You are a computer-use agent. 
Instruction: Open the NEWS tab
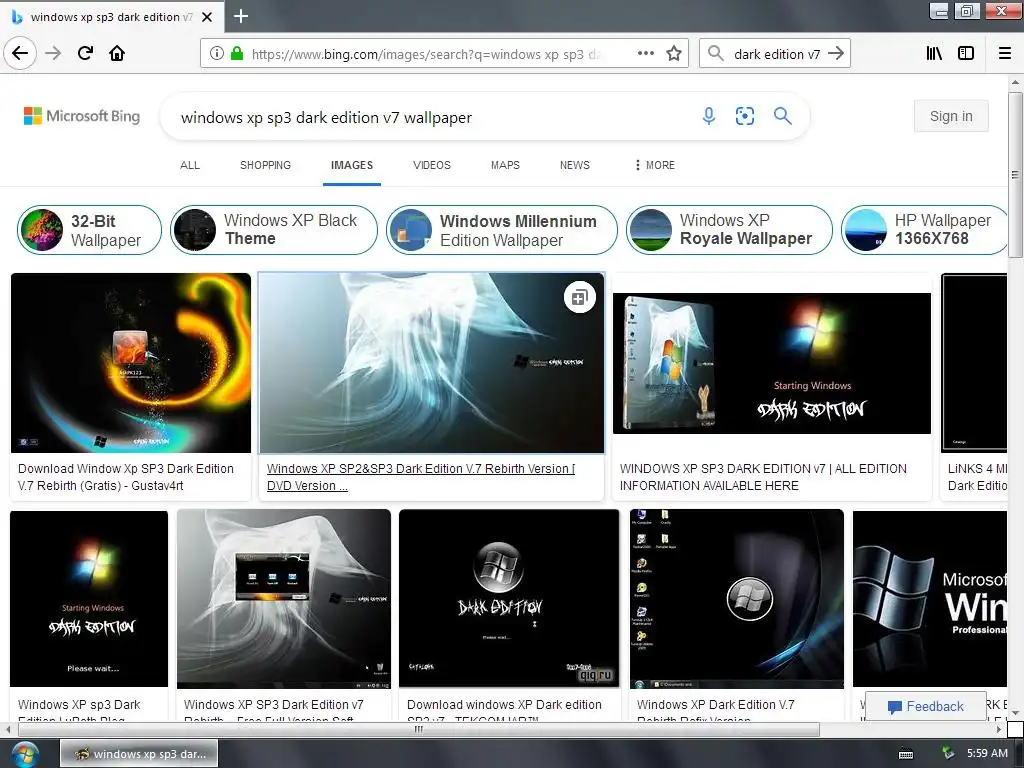[x=575, y=165]
